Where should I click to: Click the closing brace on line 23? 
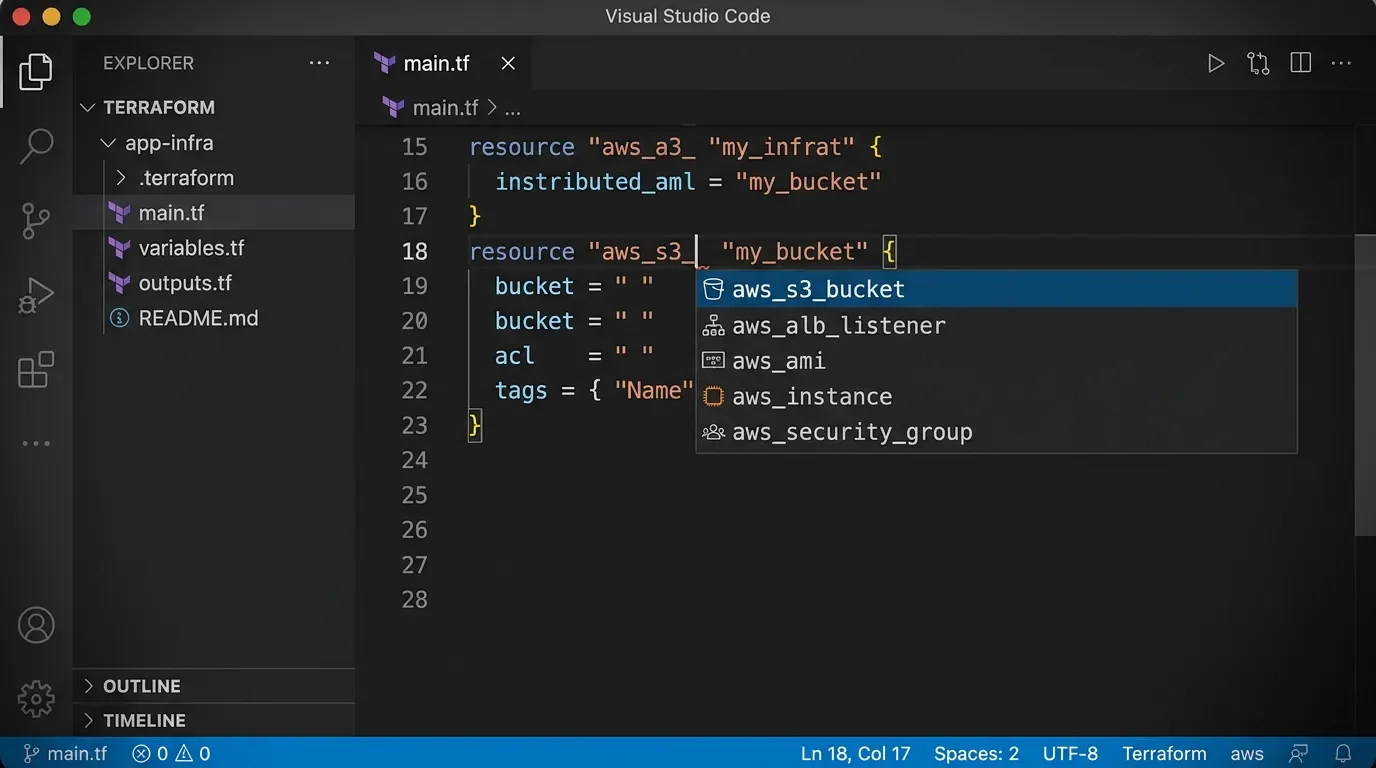pyautogui.click(x=475, y=426)
